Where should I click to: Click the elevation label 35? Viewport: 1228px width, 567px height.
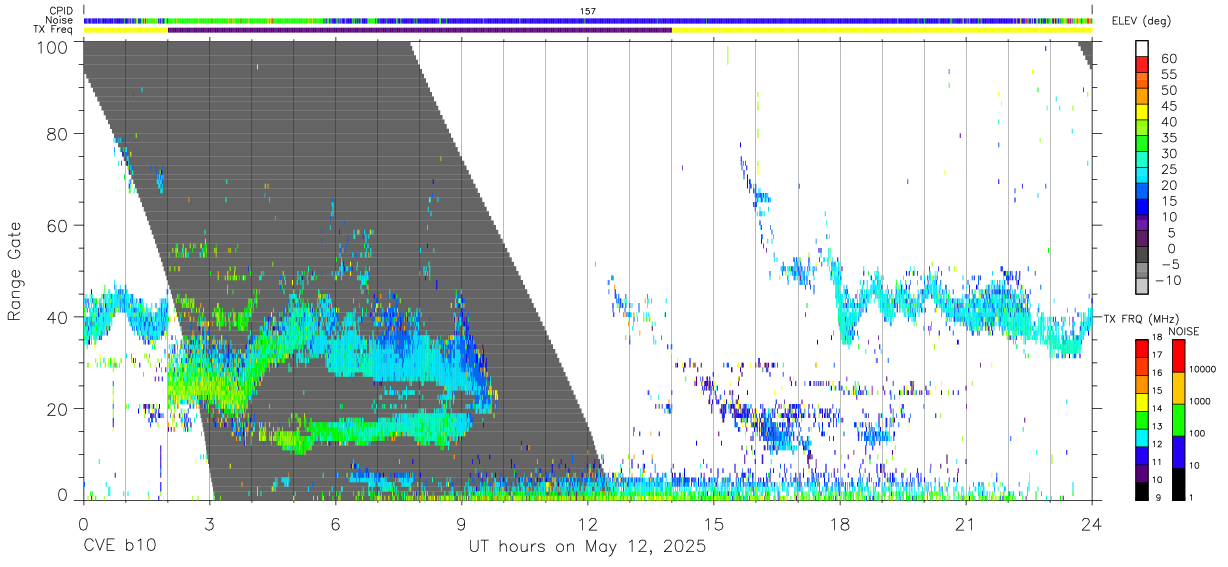pyautogui.click(x=1168, y=138)
